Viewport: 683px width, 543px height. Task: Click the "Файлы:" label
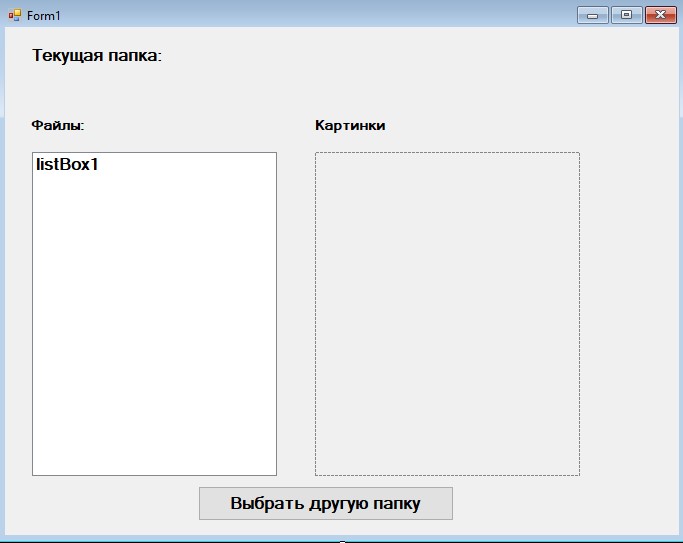(x=57, y=126)
